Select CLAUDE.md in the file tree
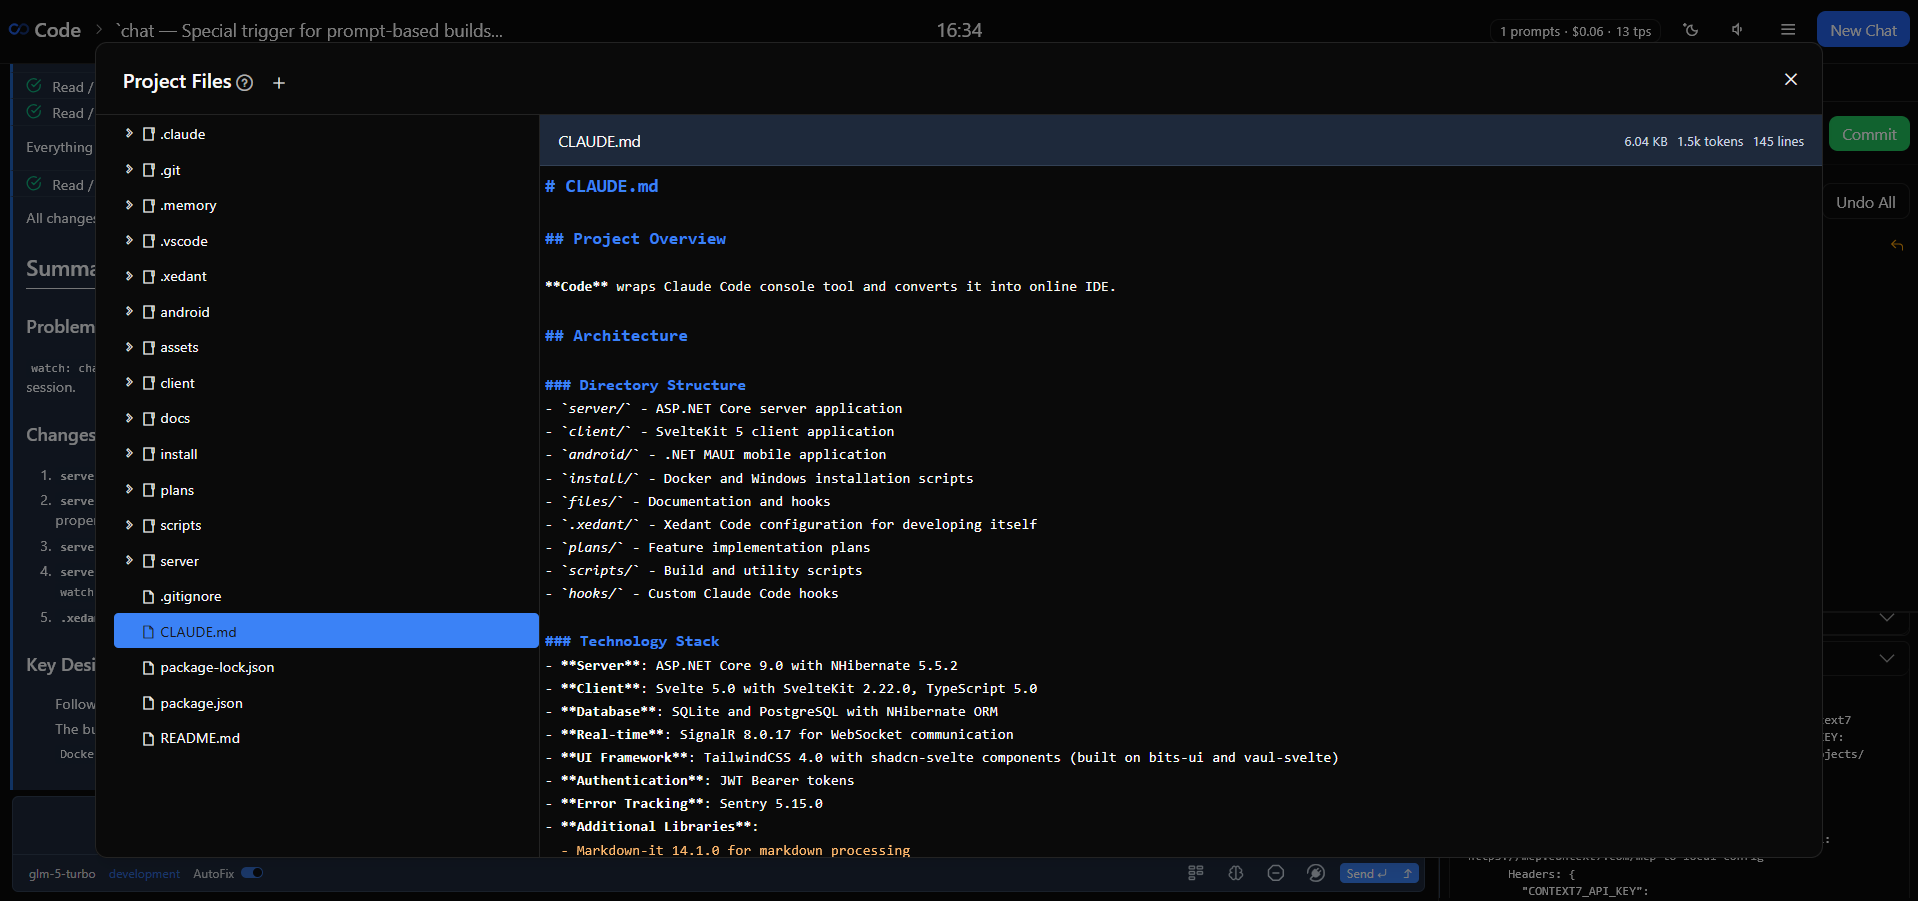 [x=326, y=632]
